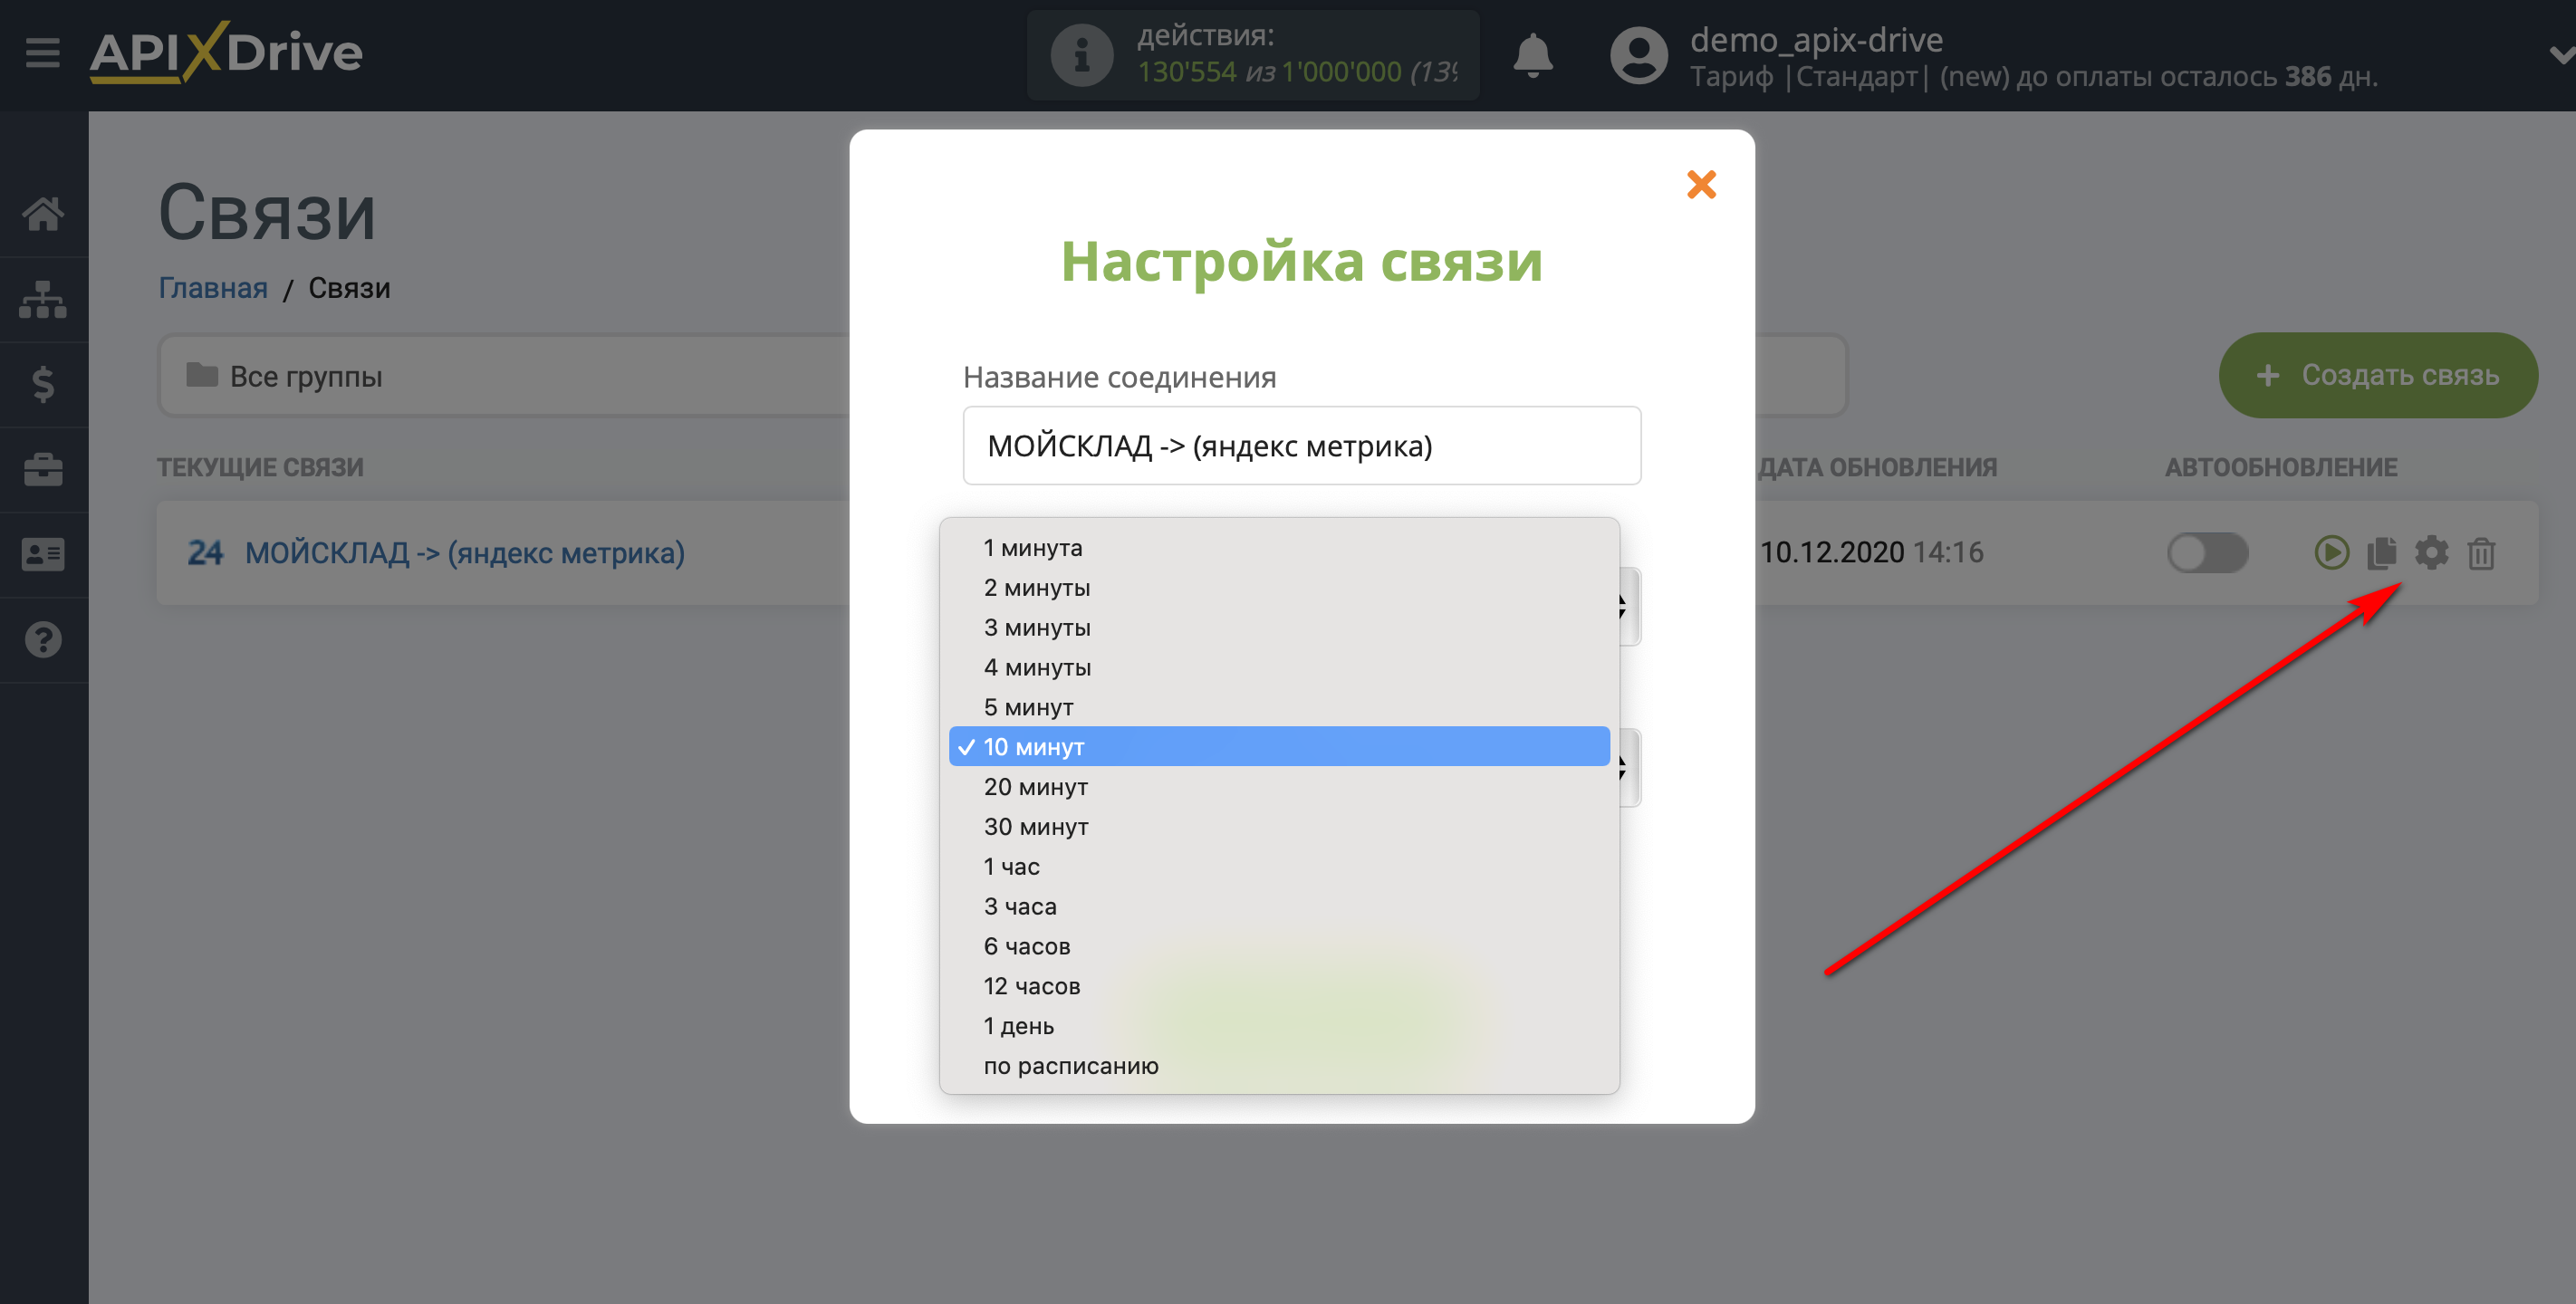2576x1304 pixels.
Task: Select 30 минут interval option
Action: tap(1279, 827)
